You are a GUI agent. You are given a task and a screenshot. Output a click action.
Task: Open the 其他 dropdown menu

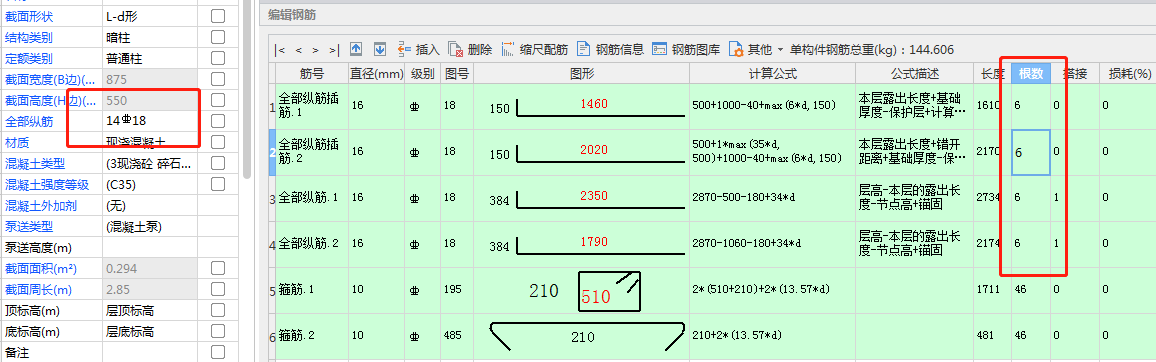pos(756,49)
